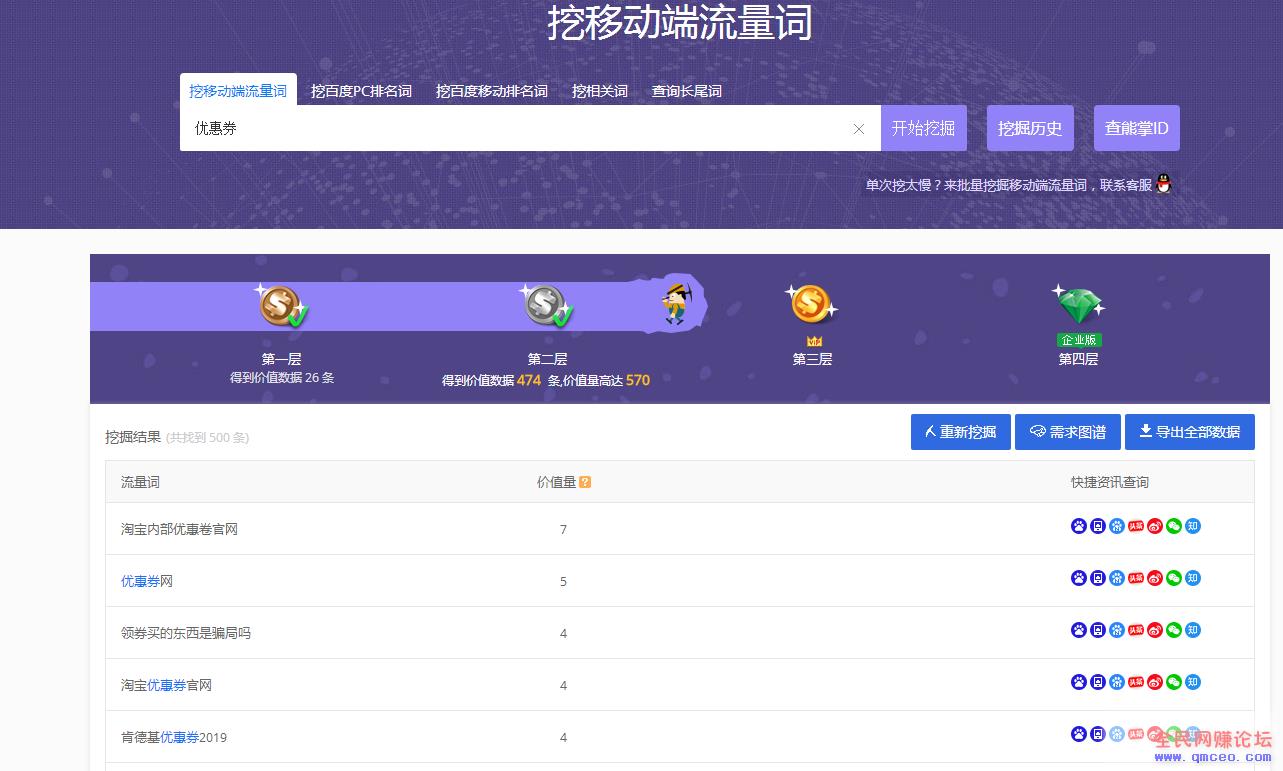This screenshot has height=771, width=1283.
Task: Open the 挖百度移动排名词 tab
Action: (x=492, y=91)
